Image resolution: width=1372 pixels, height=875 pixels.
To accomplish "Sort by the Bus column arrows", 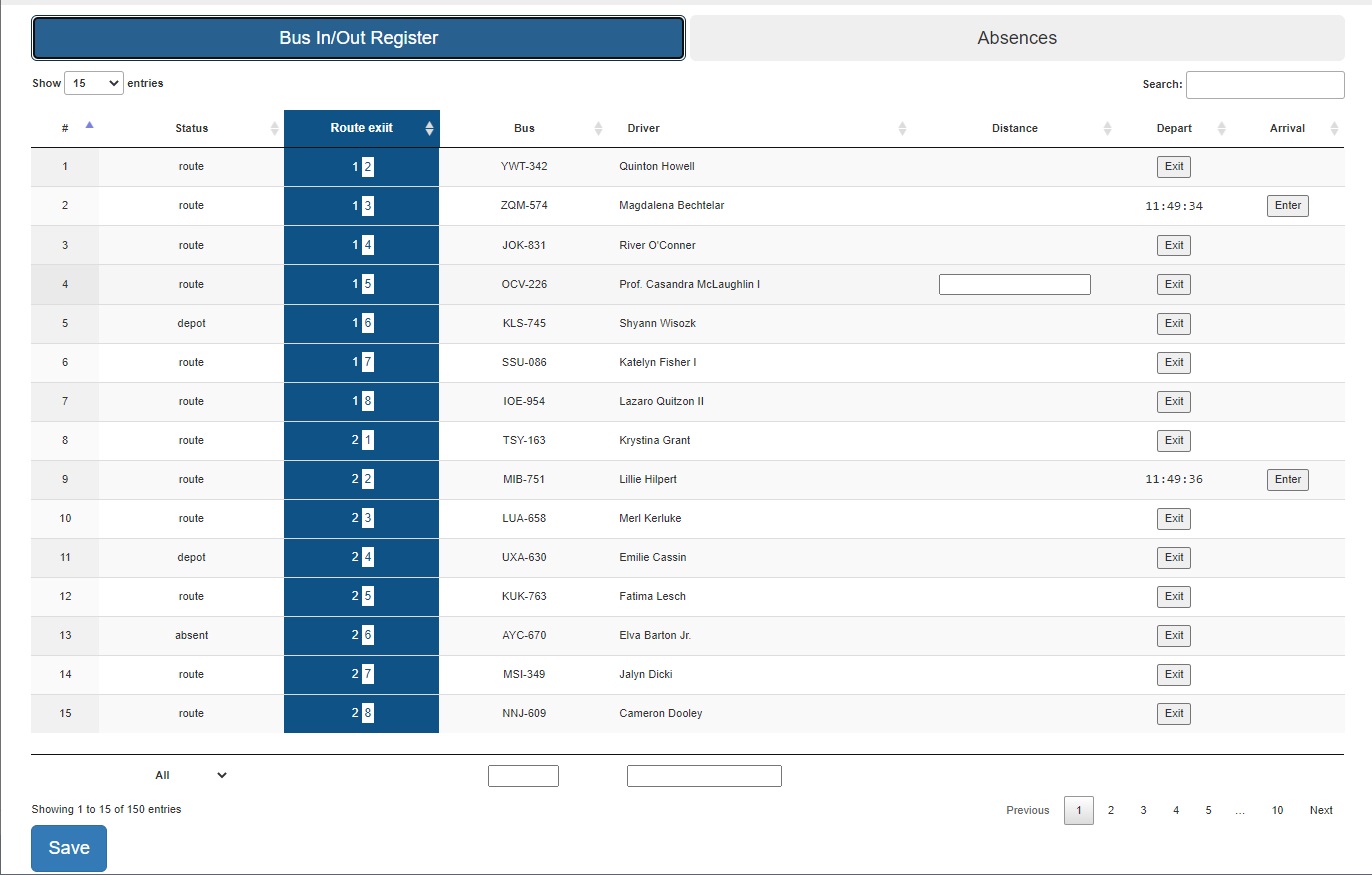I will (599, 128).
